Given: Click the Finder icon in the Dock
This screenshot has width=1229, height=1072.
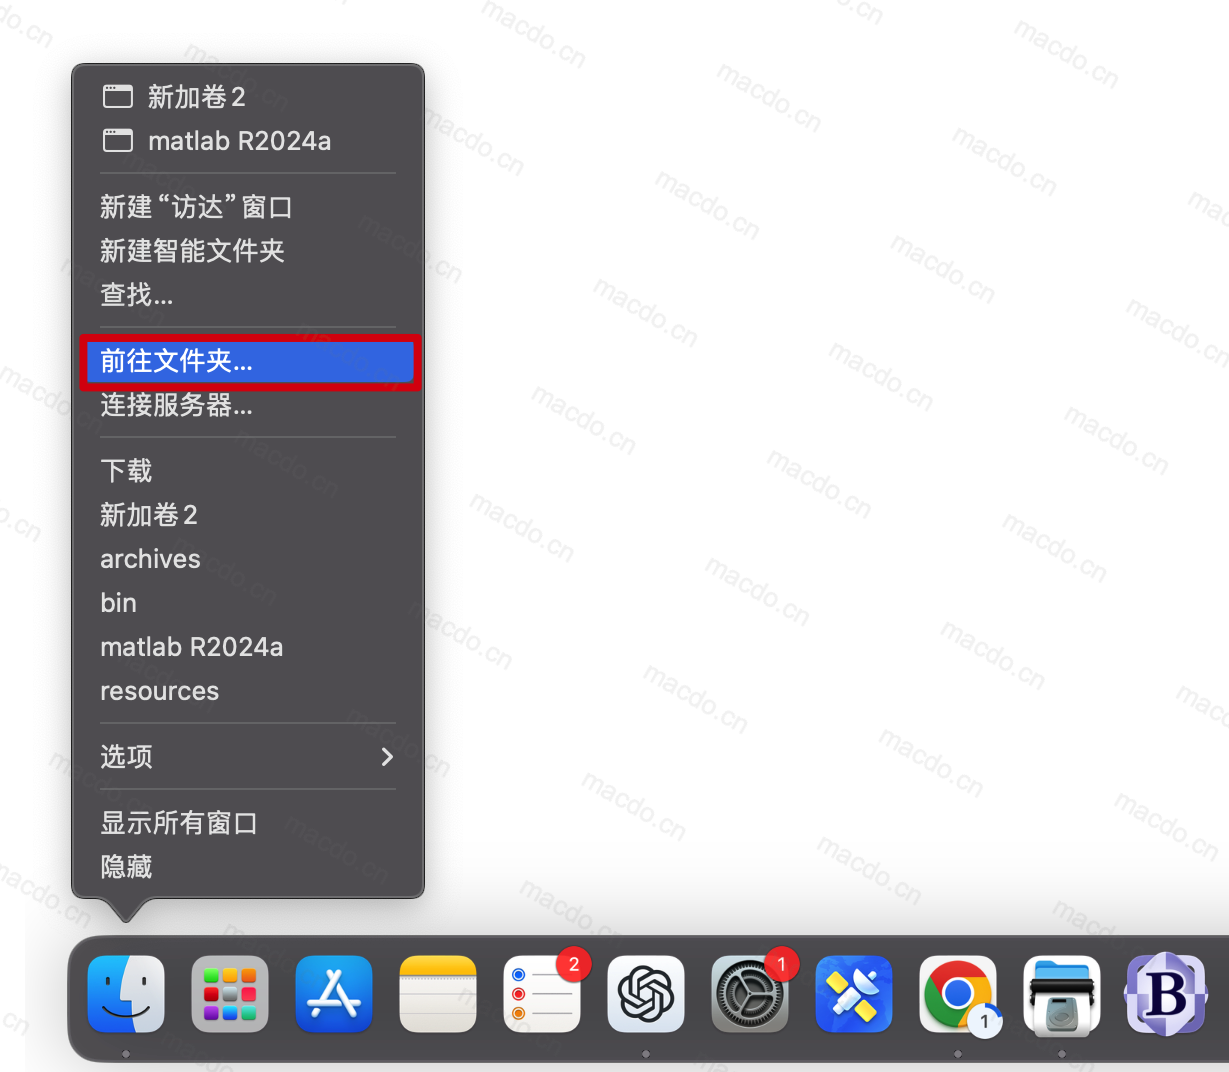Looking at the screenshot, I should pyautogui.click(x=126, y=993).
